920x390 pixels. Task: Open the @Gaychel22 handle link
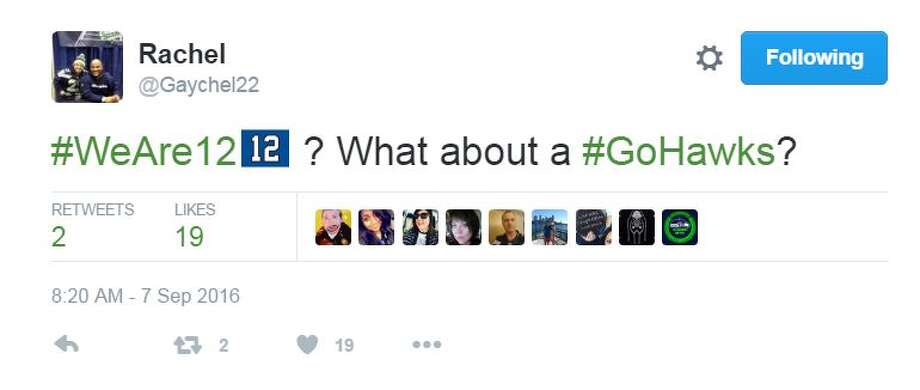coord(199,86)
